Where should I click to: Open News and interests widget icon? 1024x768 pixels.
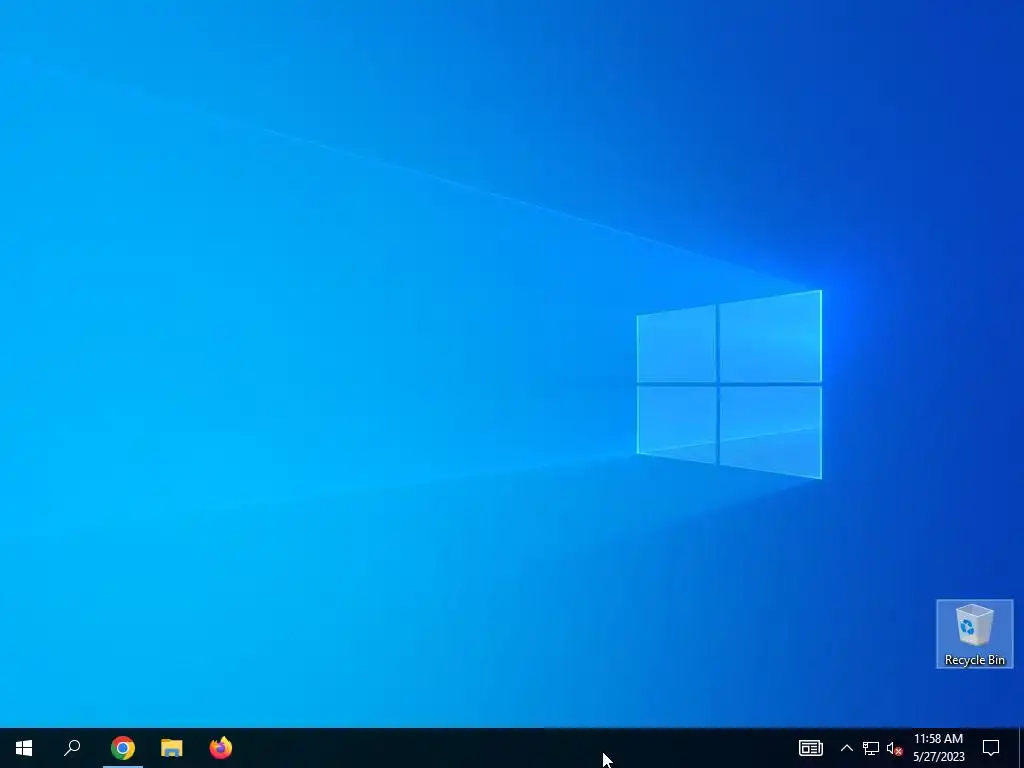810,748
